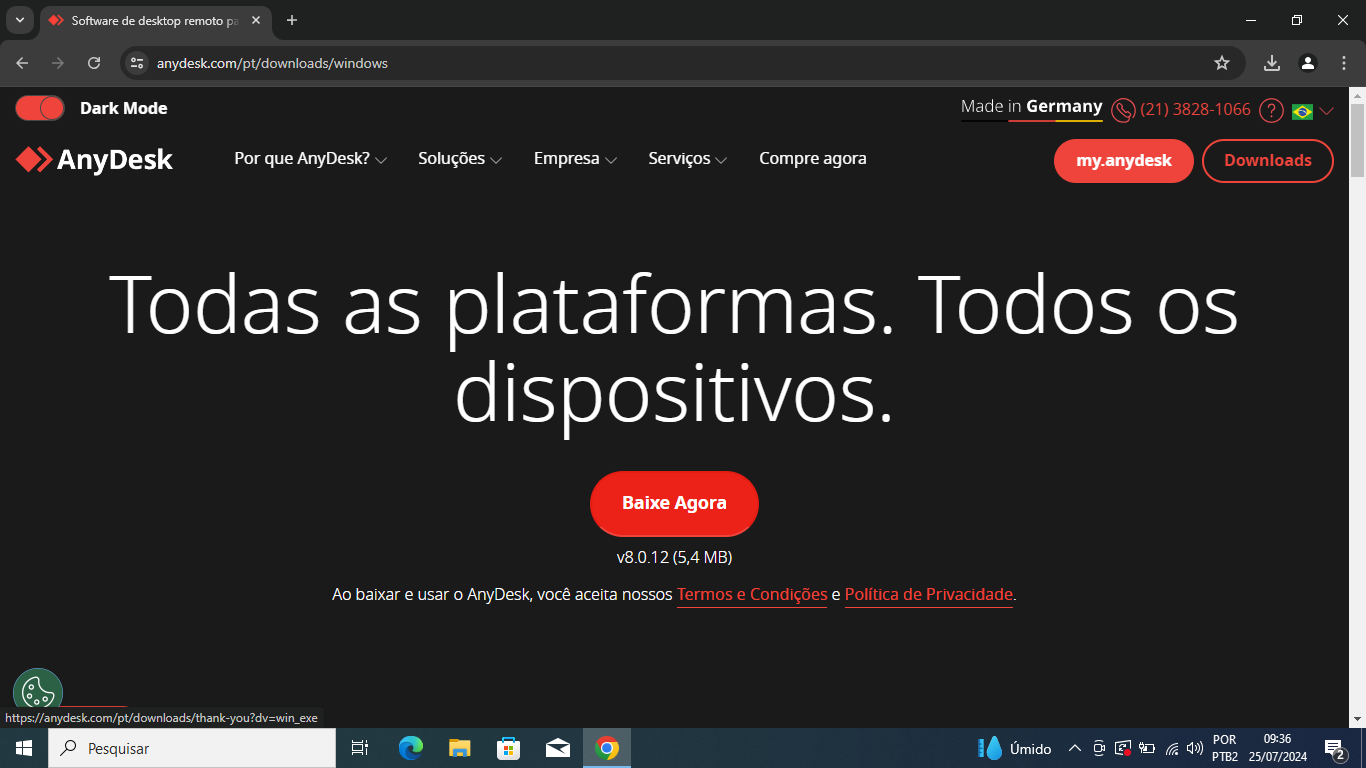
Task: Click the my.anydesk button
Action: pos(1123,160)
